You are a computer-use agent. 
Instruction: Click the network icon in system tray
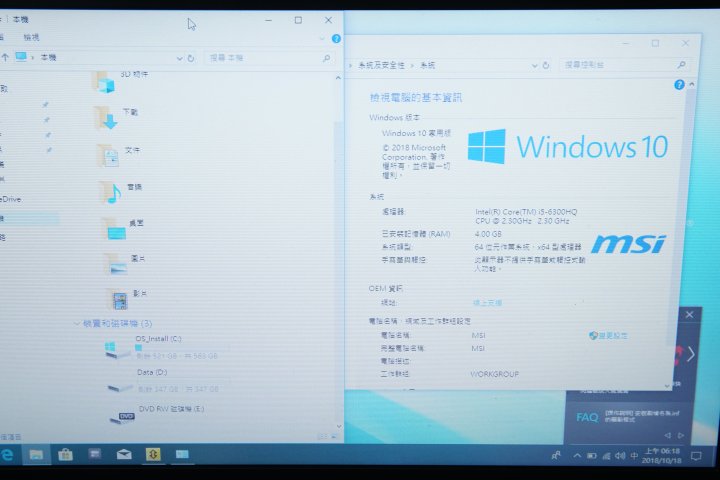coord(607,456)
